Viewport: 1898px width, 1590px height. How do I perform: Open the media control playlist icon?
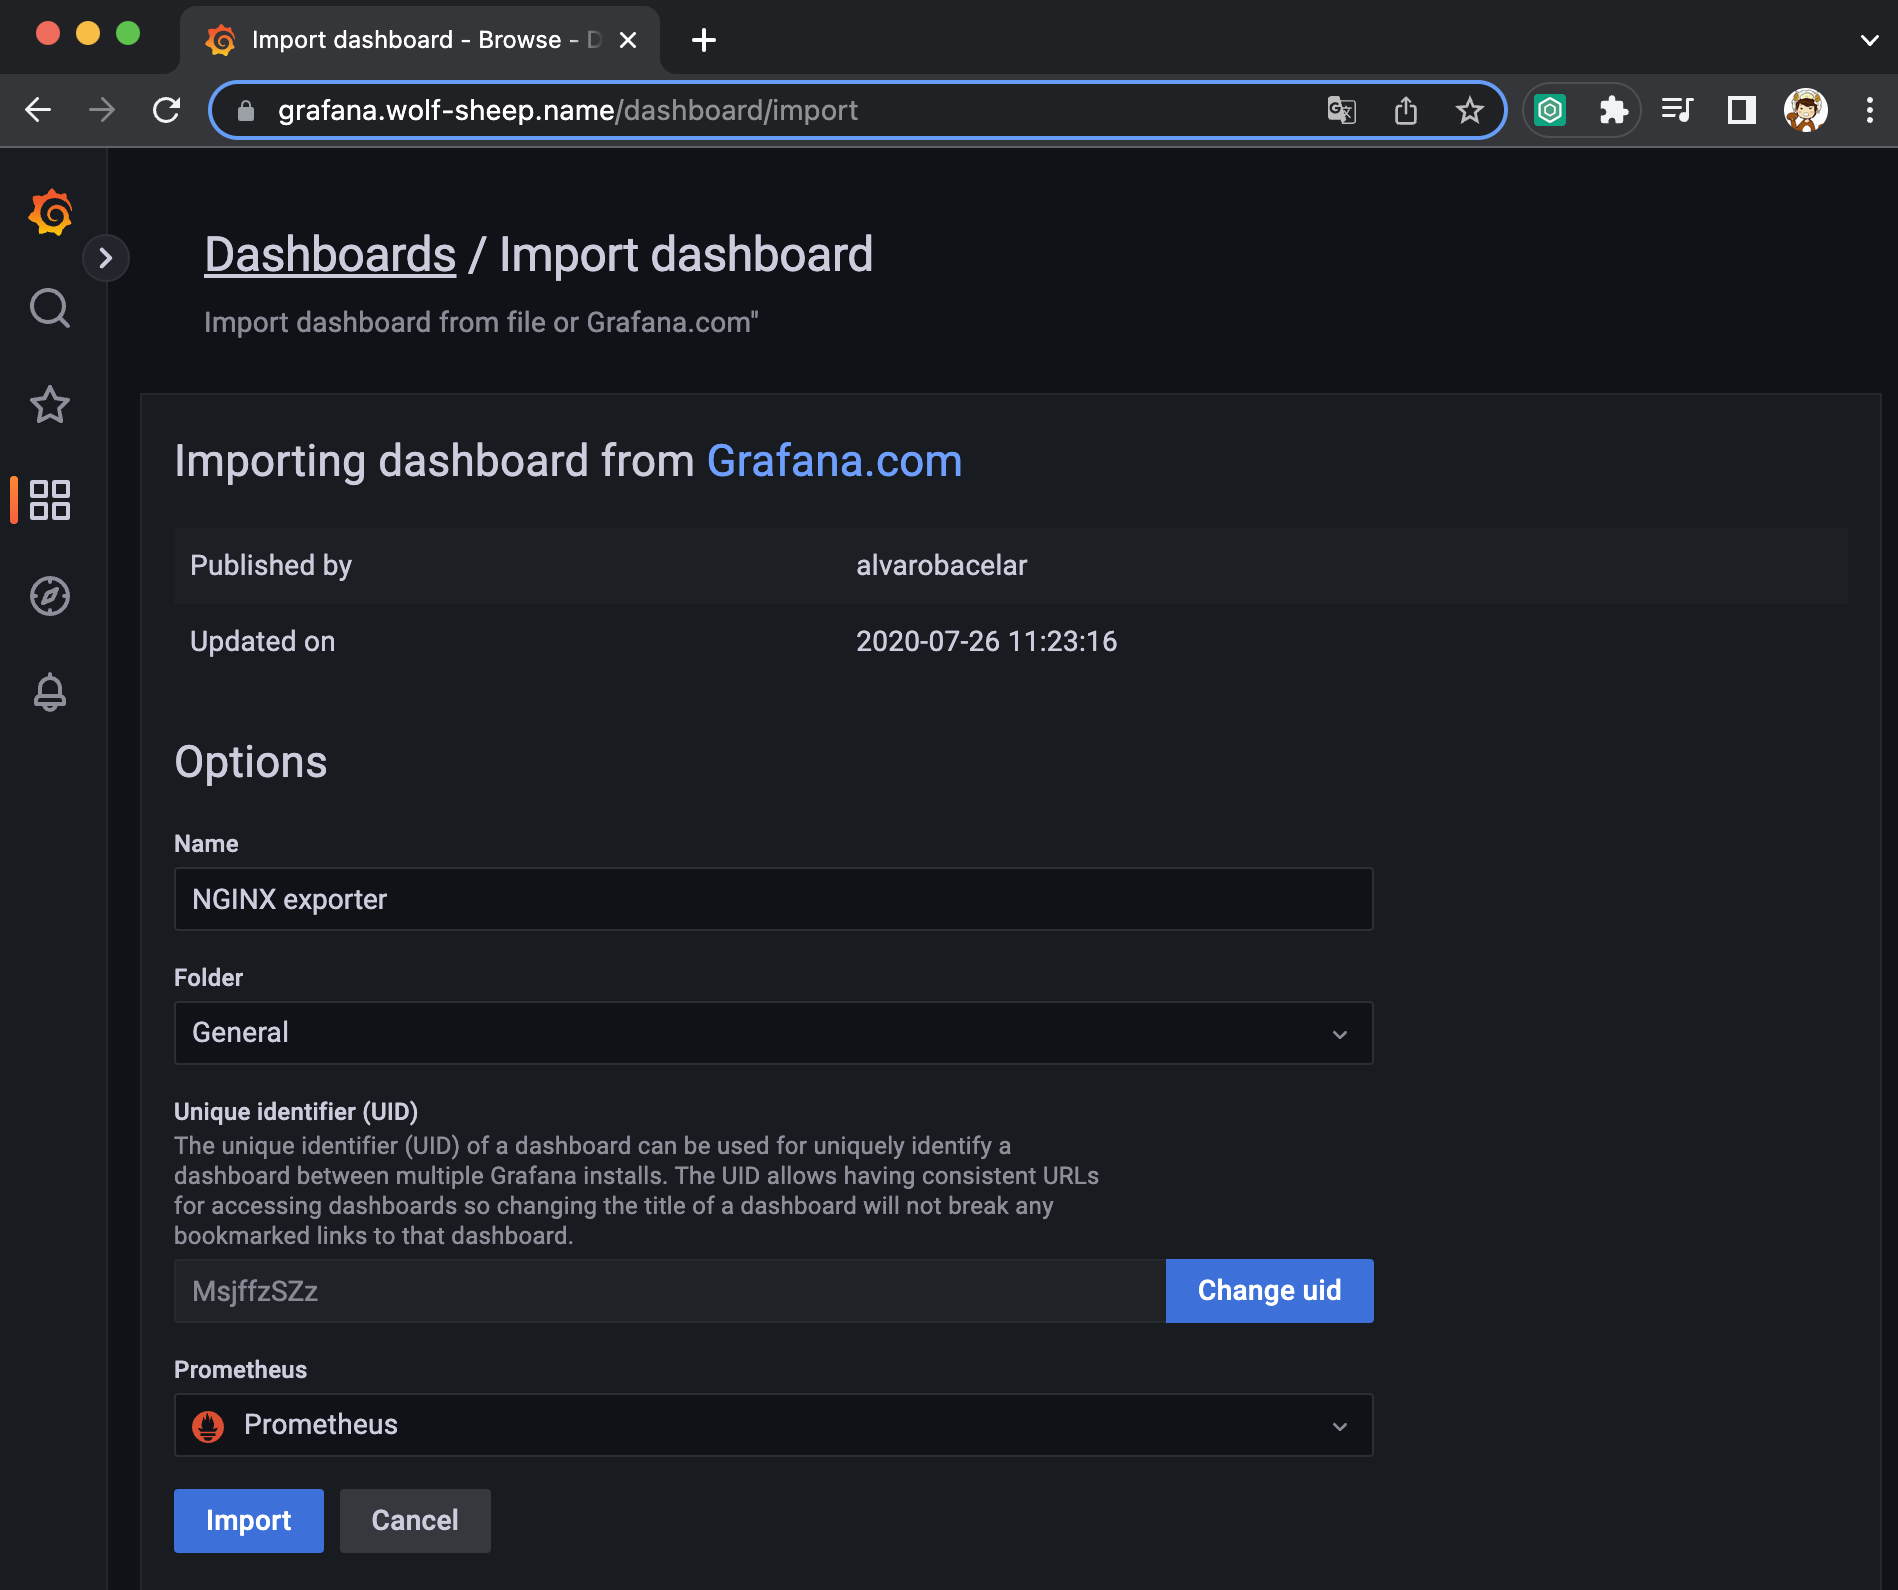1677,110
